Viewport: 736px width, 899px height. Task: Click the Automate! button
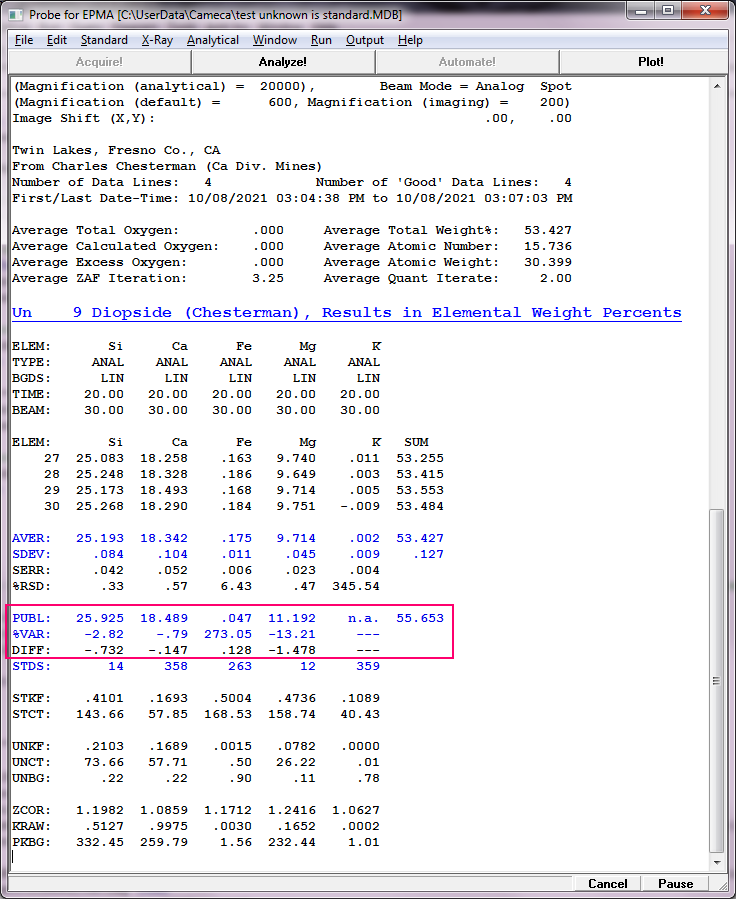466,62
